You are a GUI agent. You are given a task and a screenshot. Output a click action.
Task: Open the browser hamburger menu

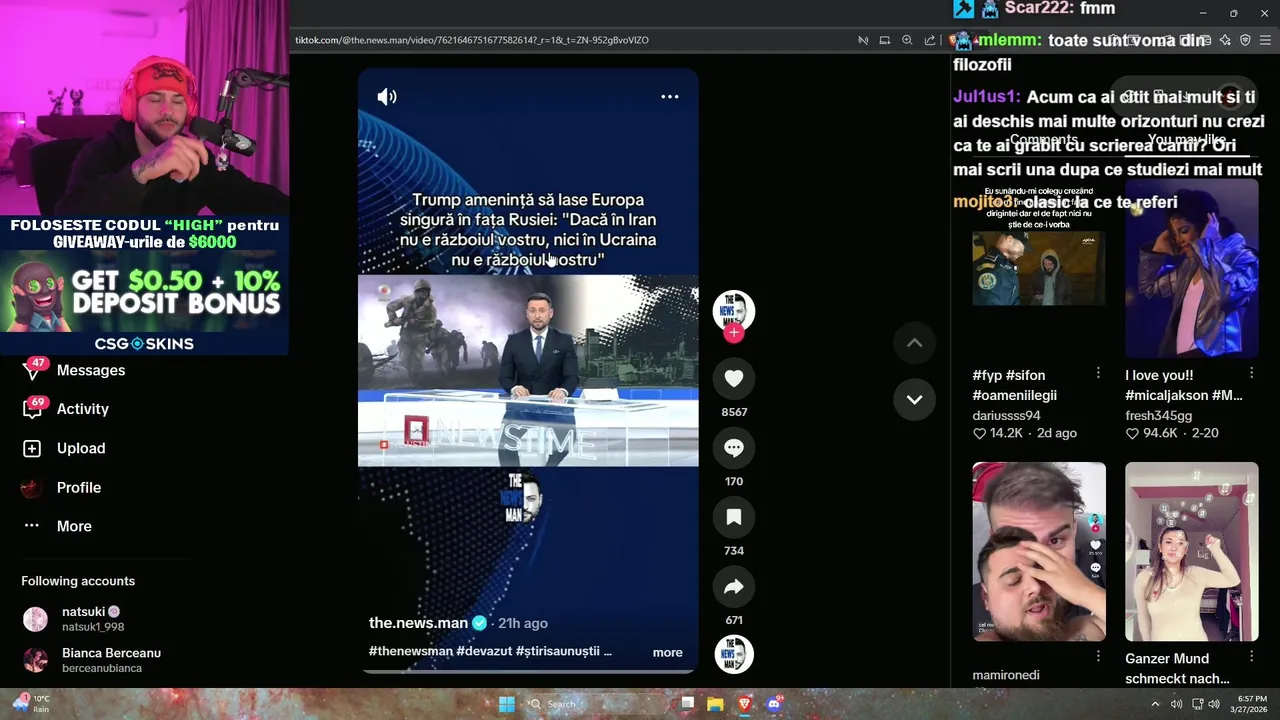[1265, 40]
